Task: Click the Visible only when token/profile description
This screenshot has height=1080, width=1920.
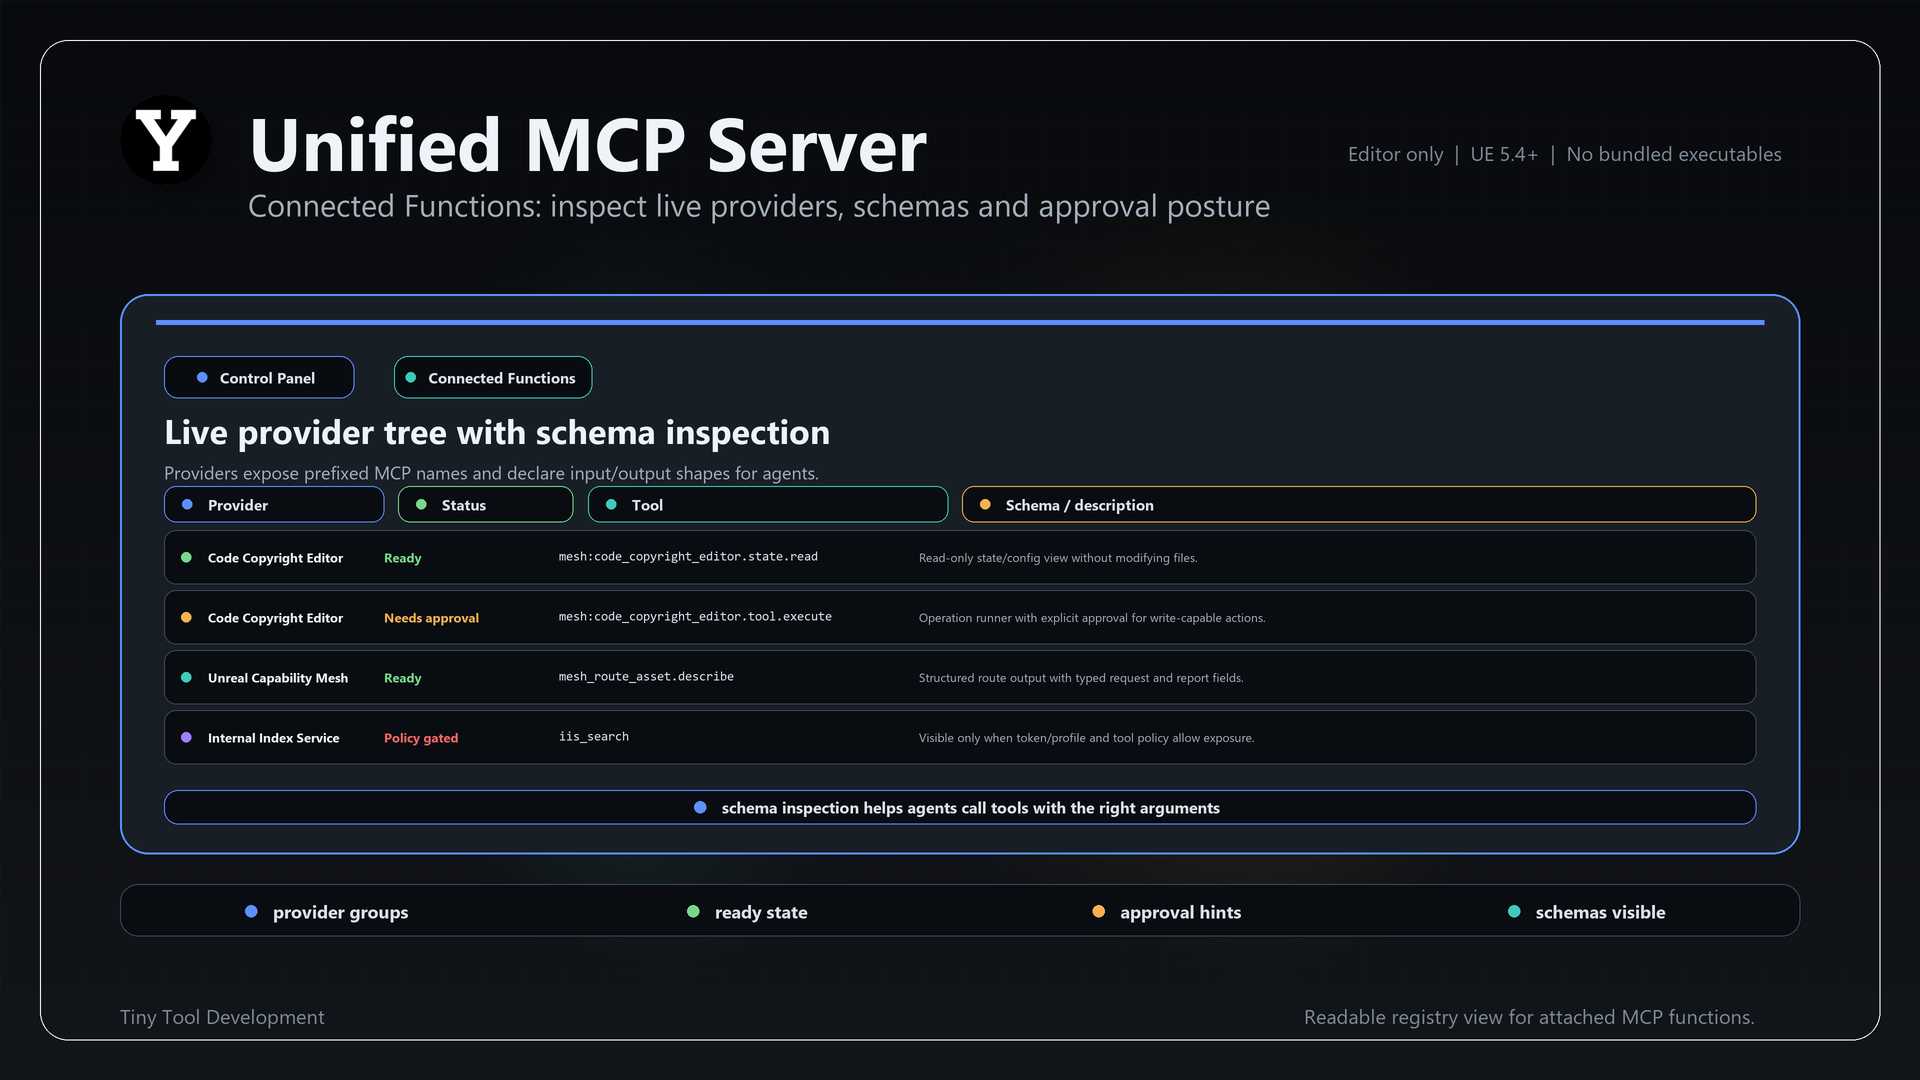Action: point(1086,738)
